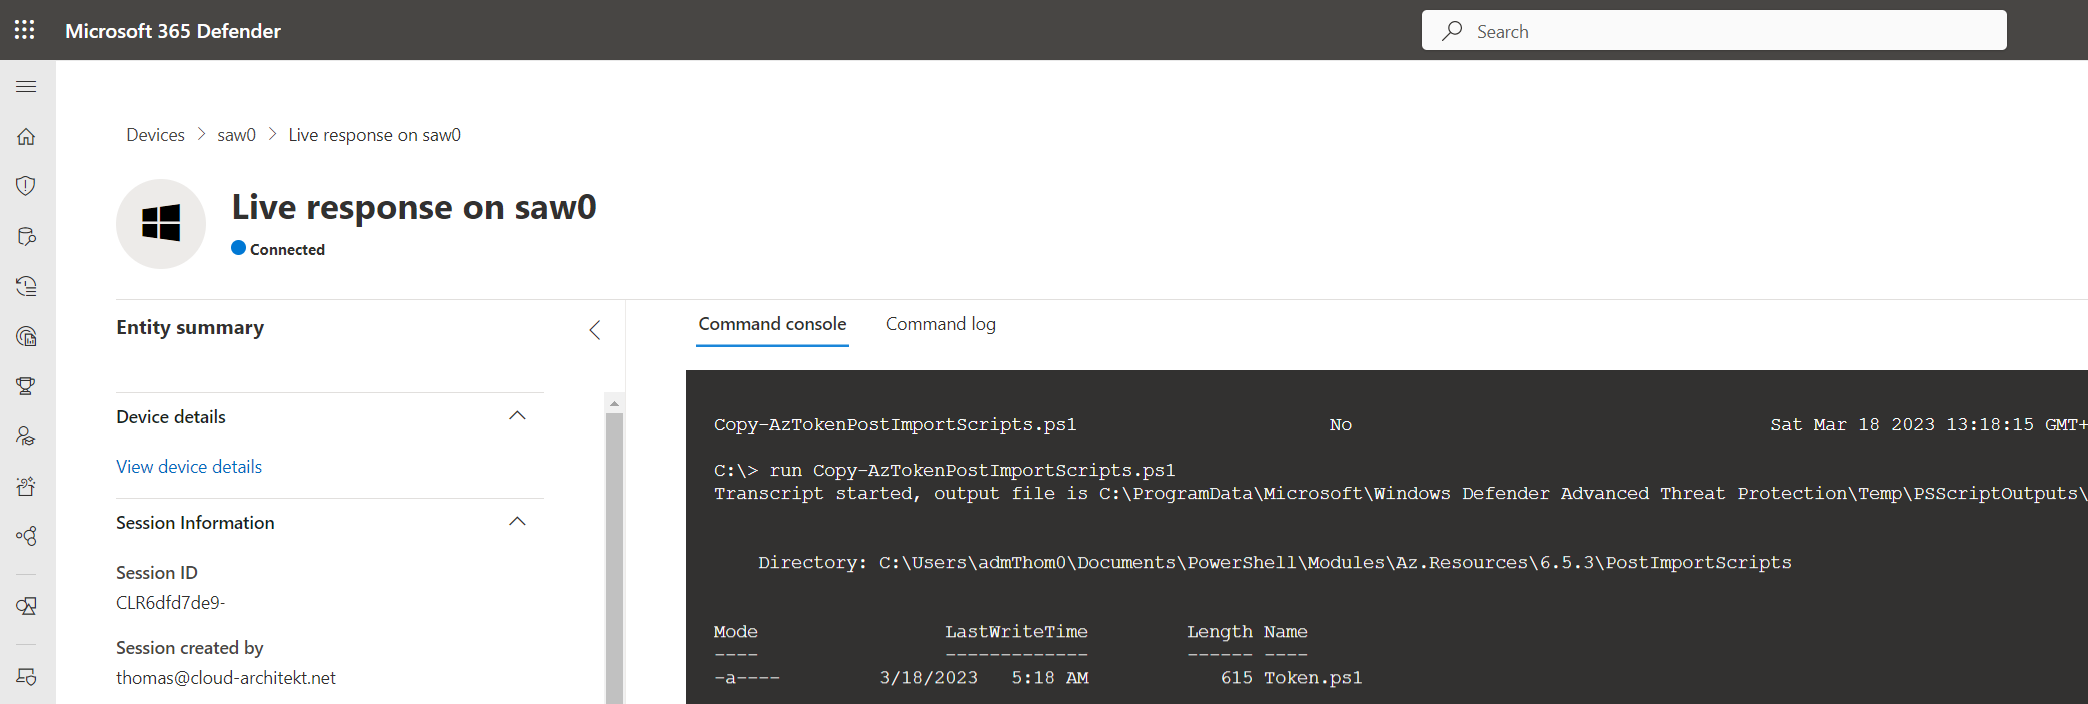Click the Connected status label
Image resolution: width=2088 pixels, height=704 pixels.
point(287,250)
